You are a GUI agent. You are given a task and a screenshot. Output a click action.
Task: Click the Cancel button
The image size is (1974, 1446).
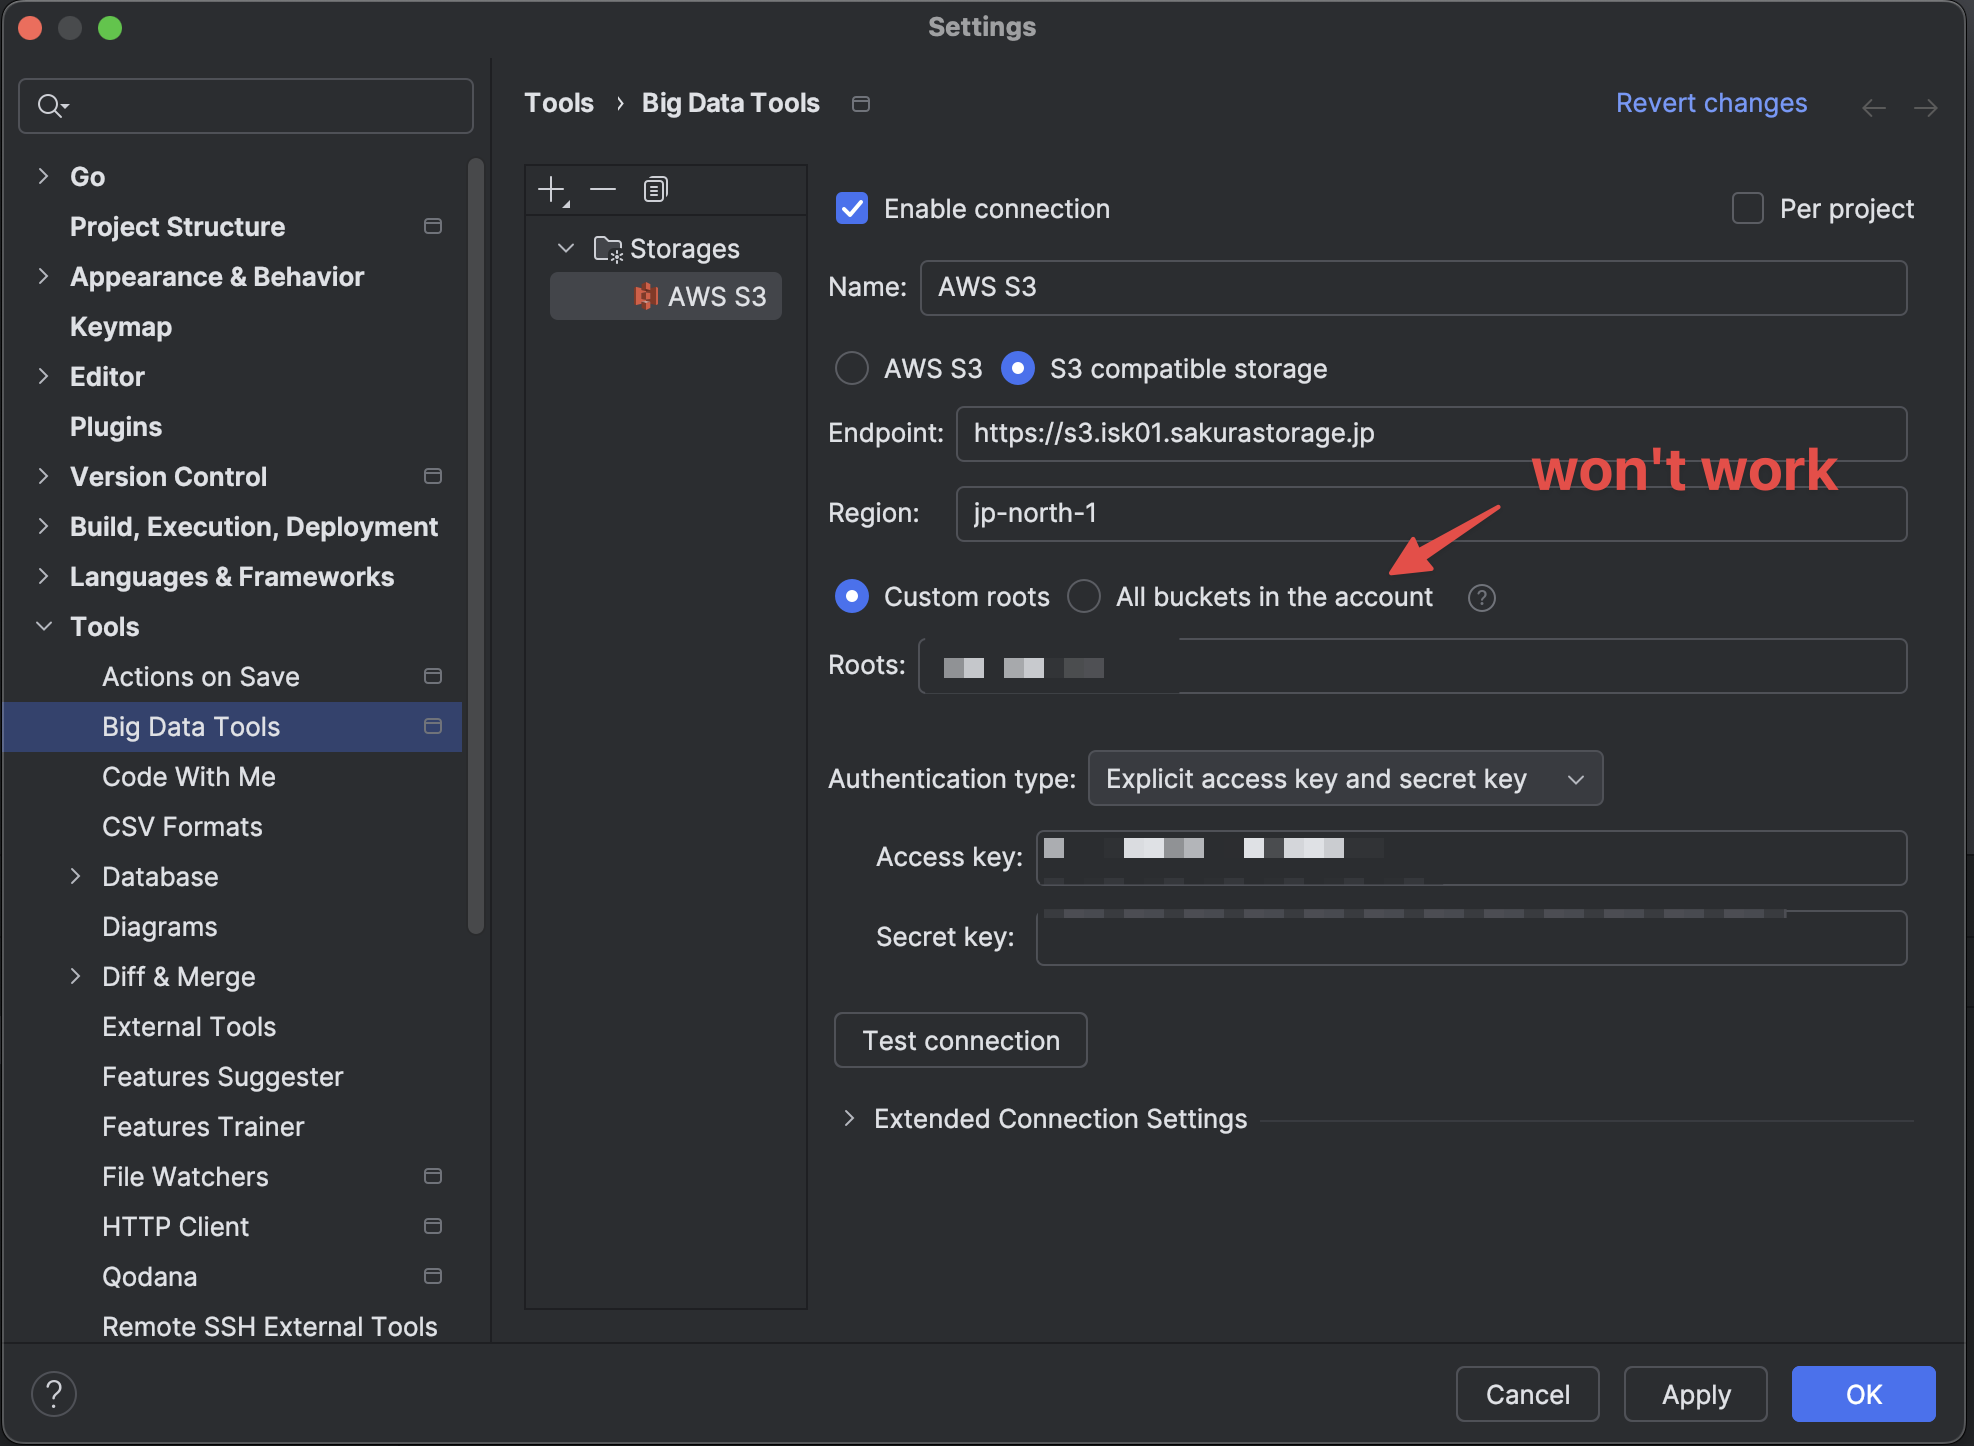point(1527,1394)
